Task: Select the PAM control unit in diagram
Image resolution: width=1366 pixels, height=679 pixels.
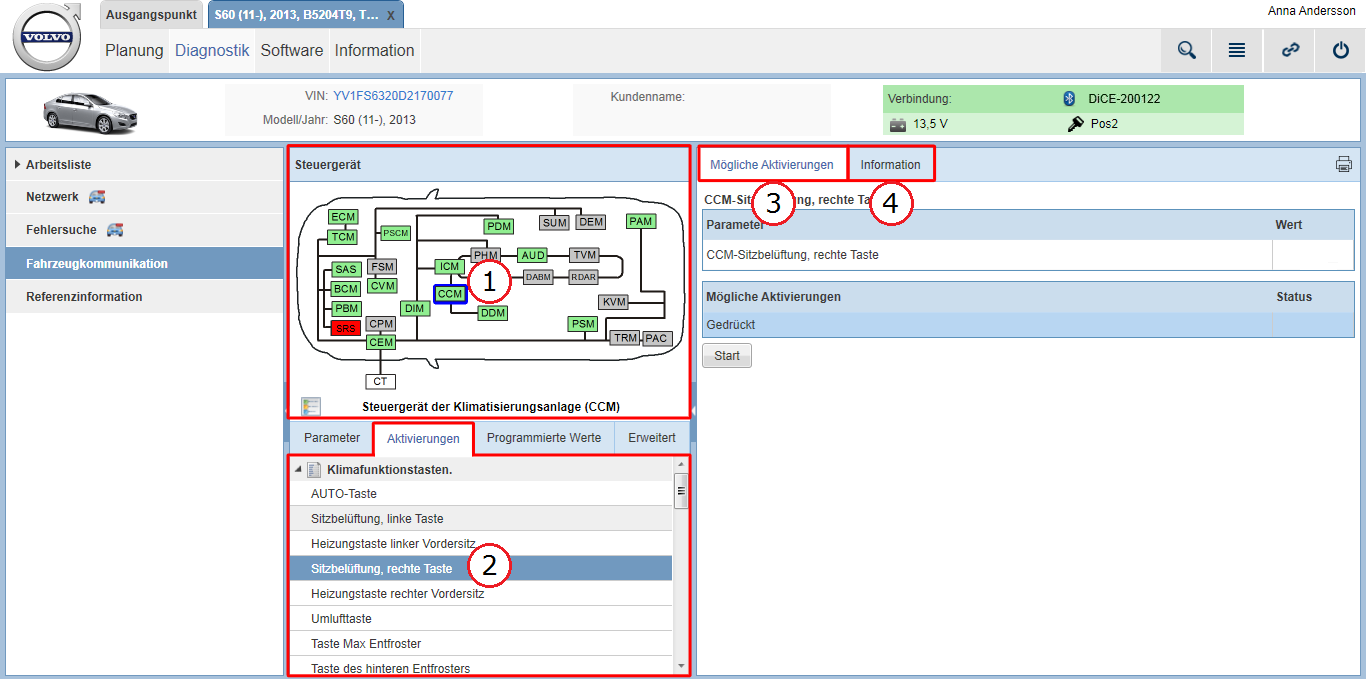Action: pyautogui.click(x=641, y=221)
